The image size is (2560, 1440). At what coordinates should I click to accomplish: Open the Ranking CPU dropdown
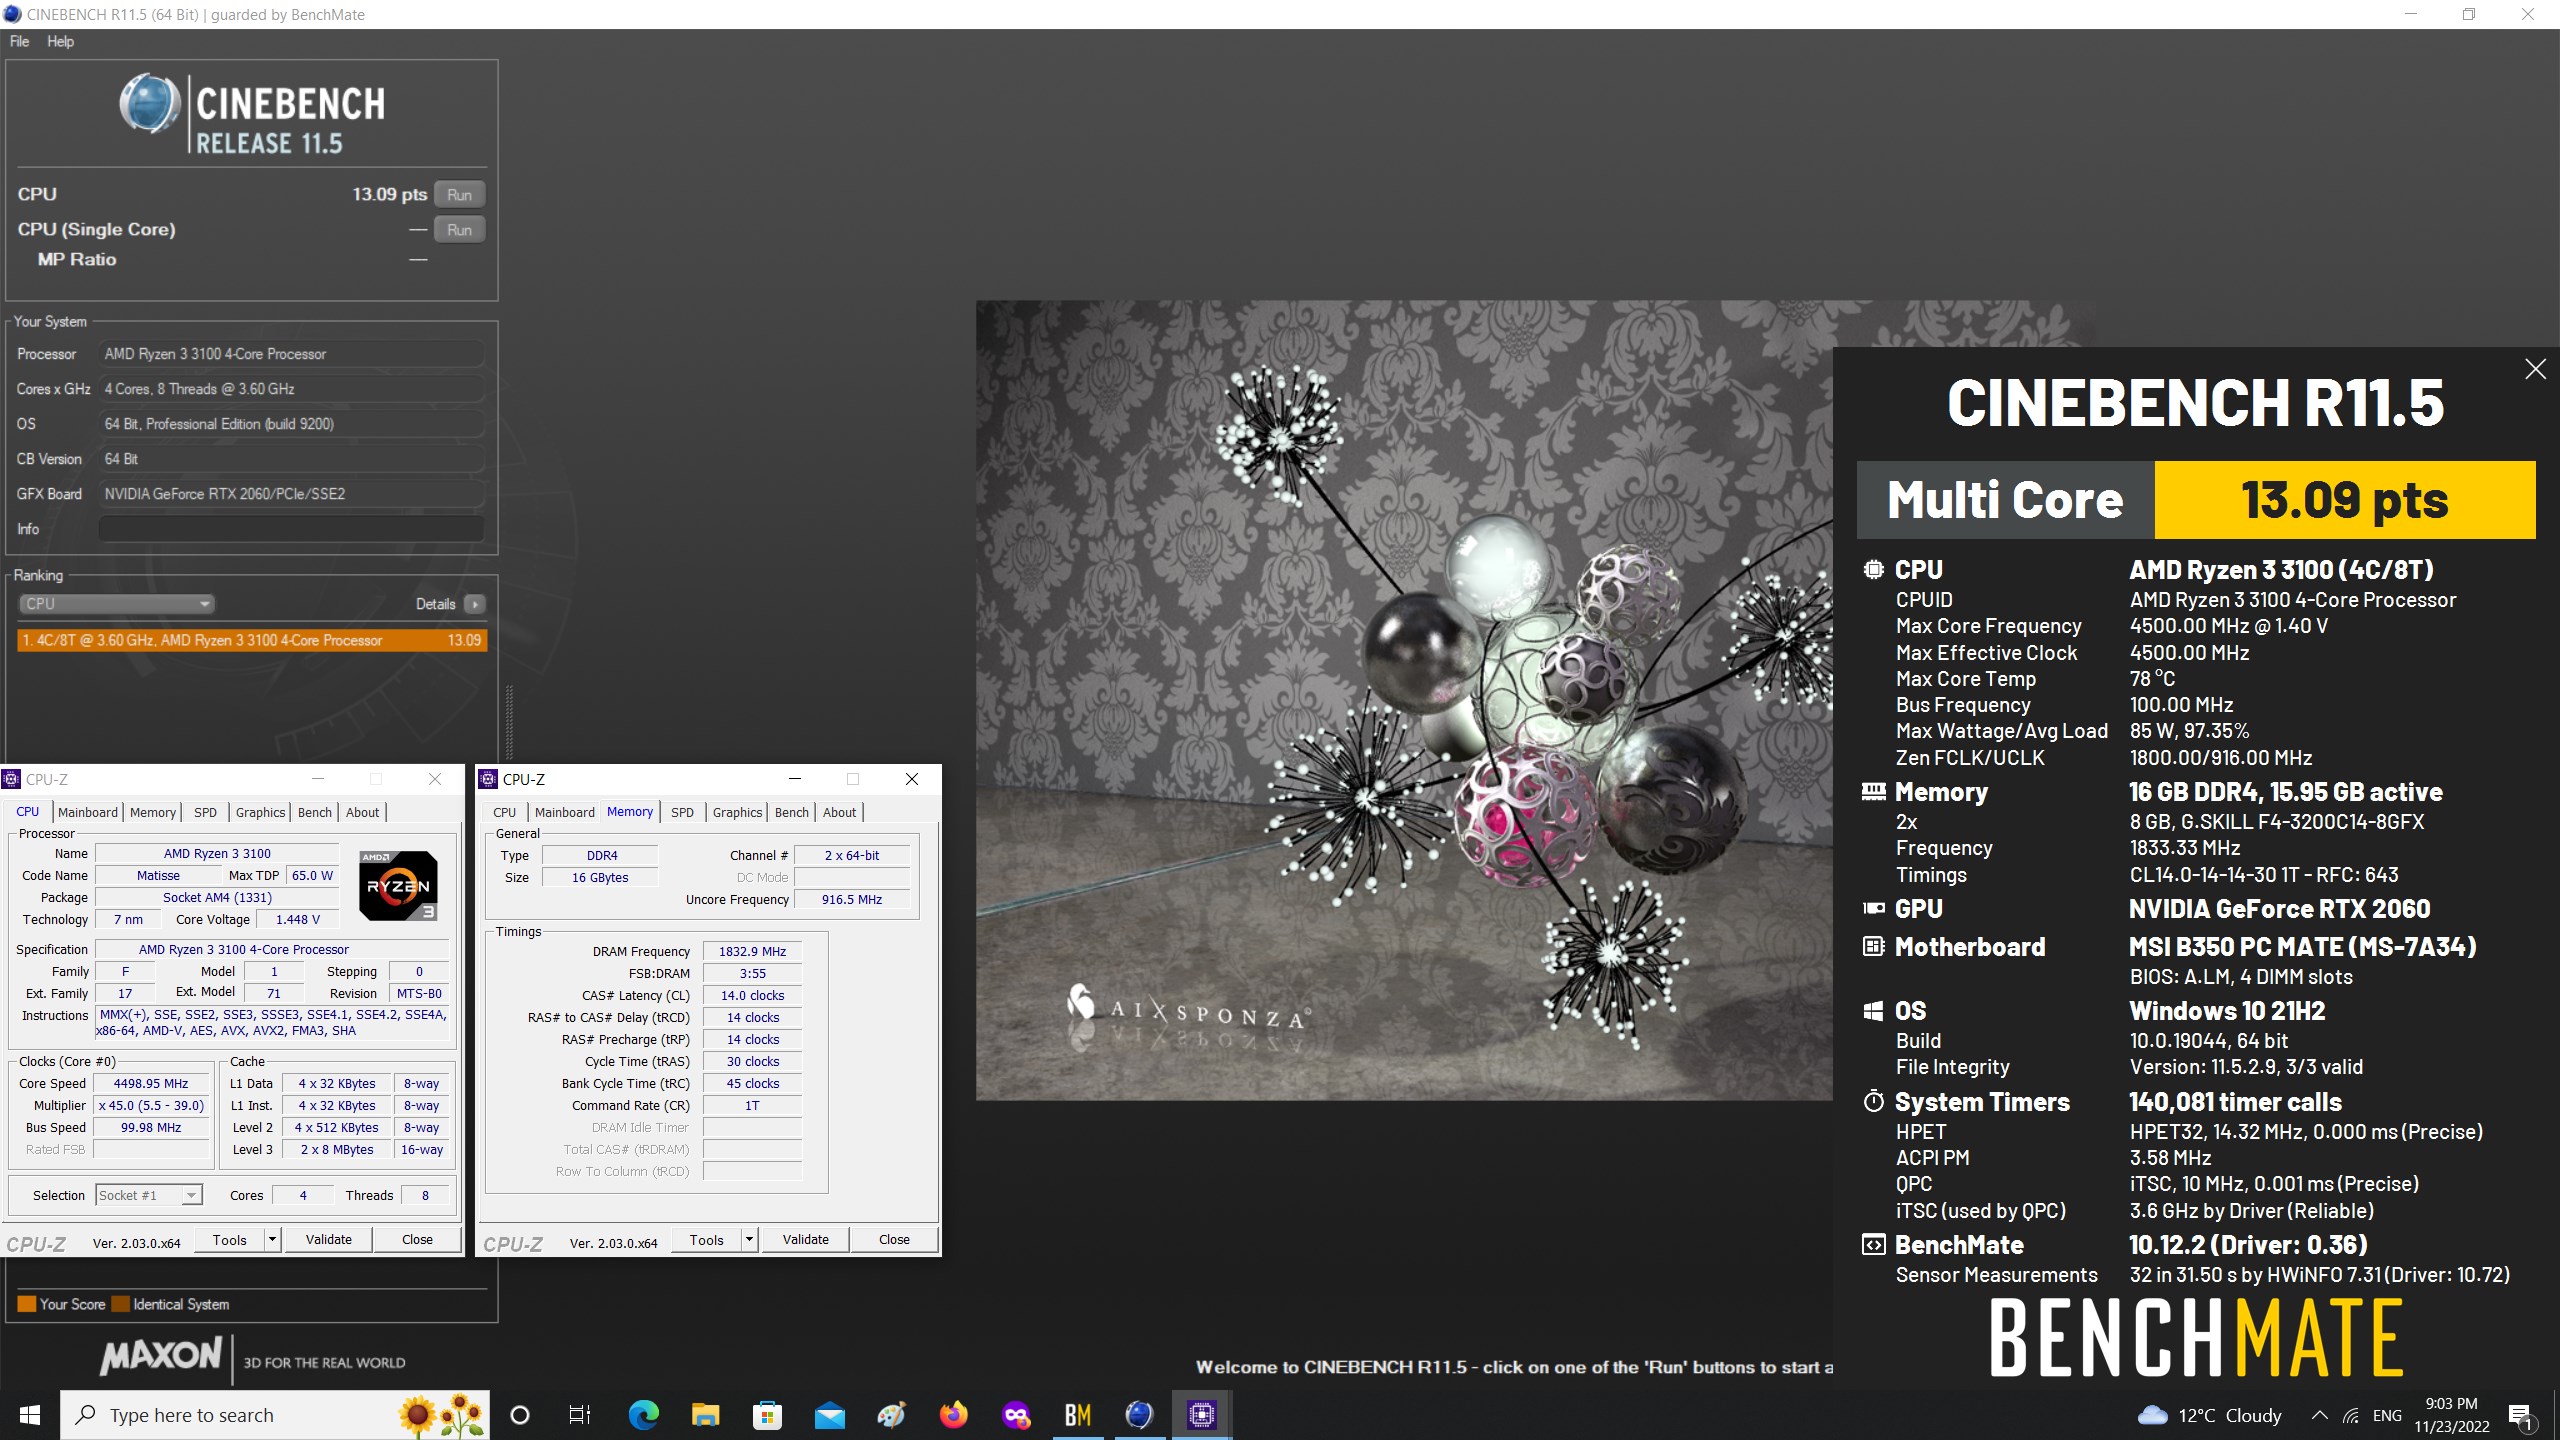coord(117,604)
